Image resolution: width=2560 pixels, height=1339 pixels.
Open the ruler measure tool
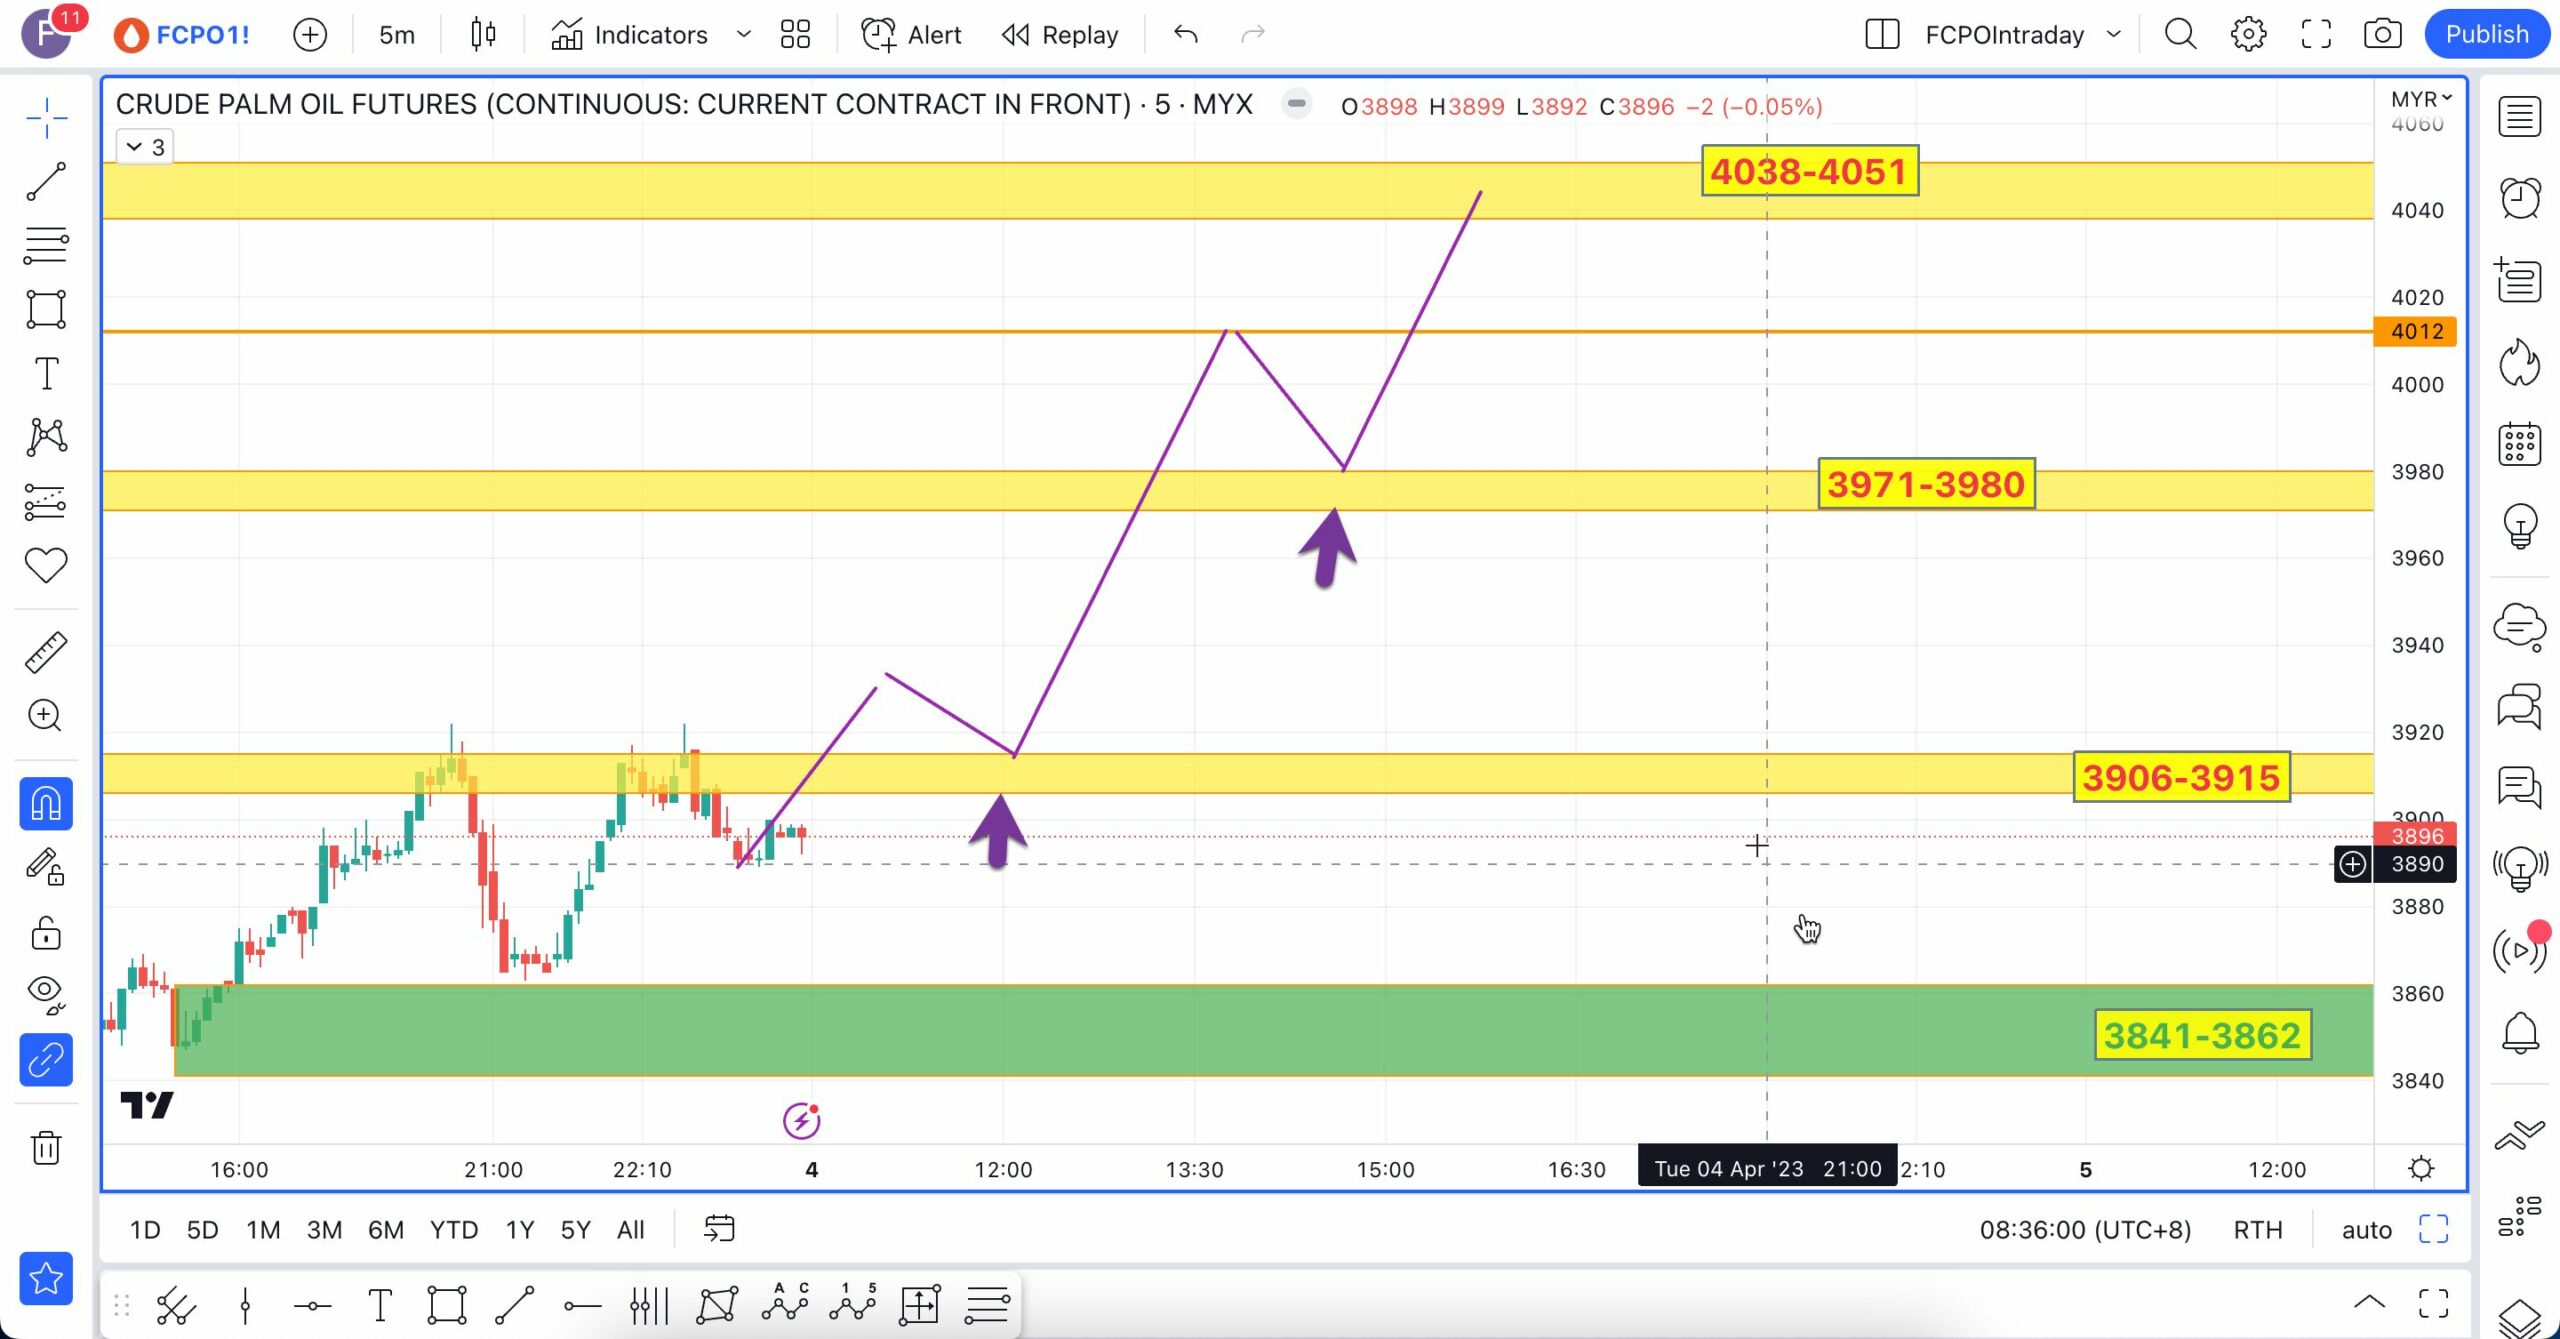tap(46, 652)
